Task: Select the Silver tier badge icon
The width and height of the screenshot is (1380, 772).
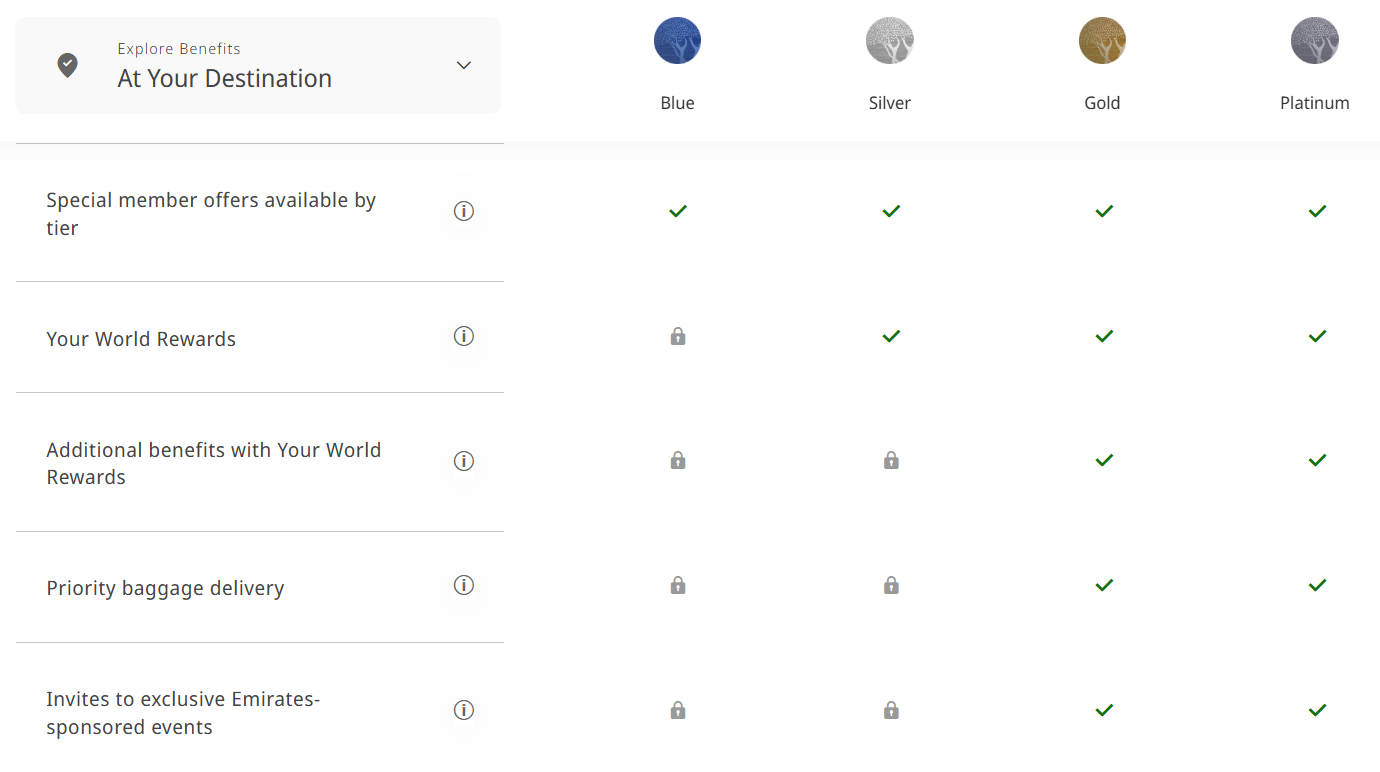Action: 890,41
